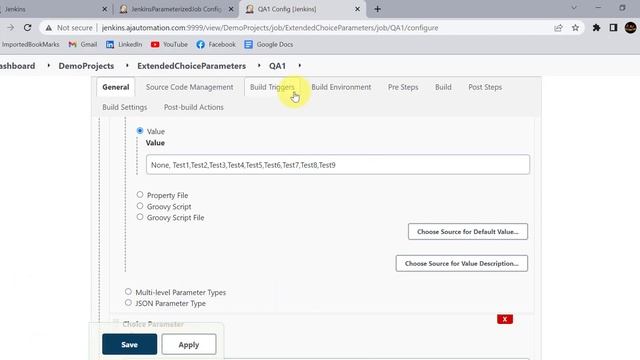Focus the browser address bar URL
This screenshot has width=640, height=360.
pos(270,28)
